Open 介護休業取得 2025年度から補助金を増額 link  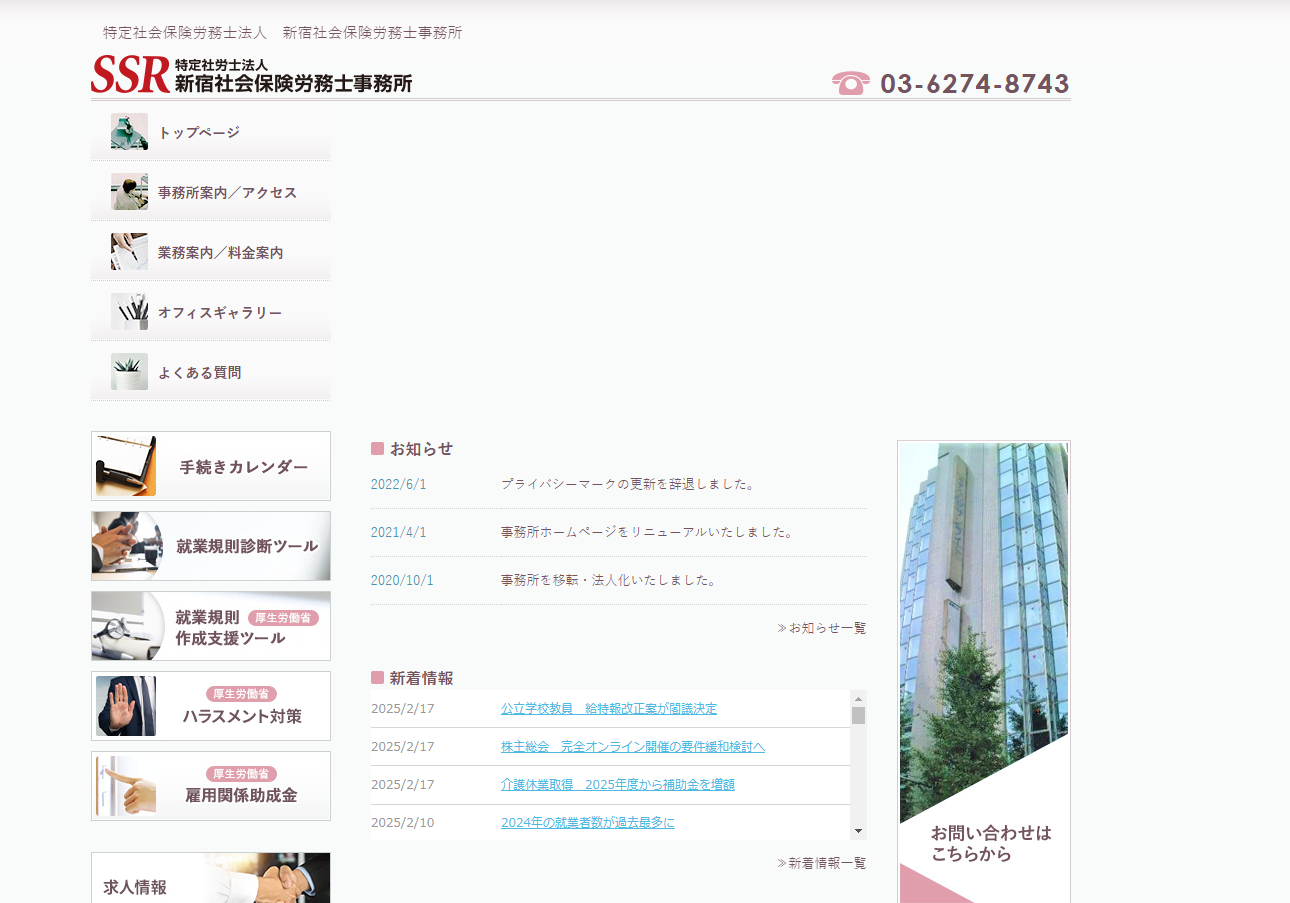click(618, 785)
